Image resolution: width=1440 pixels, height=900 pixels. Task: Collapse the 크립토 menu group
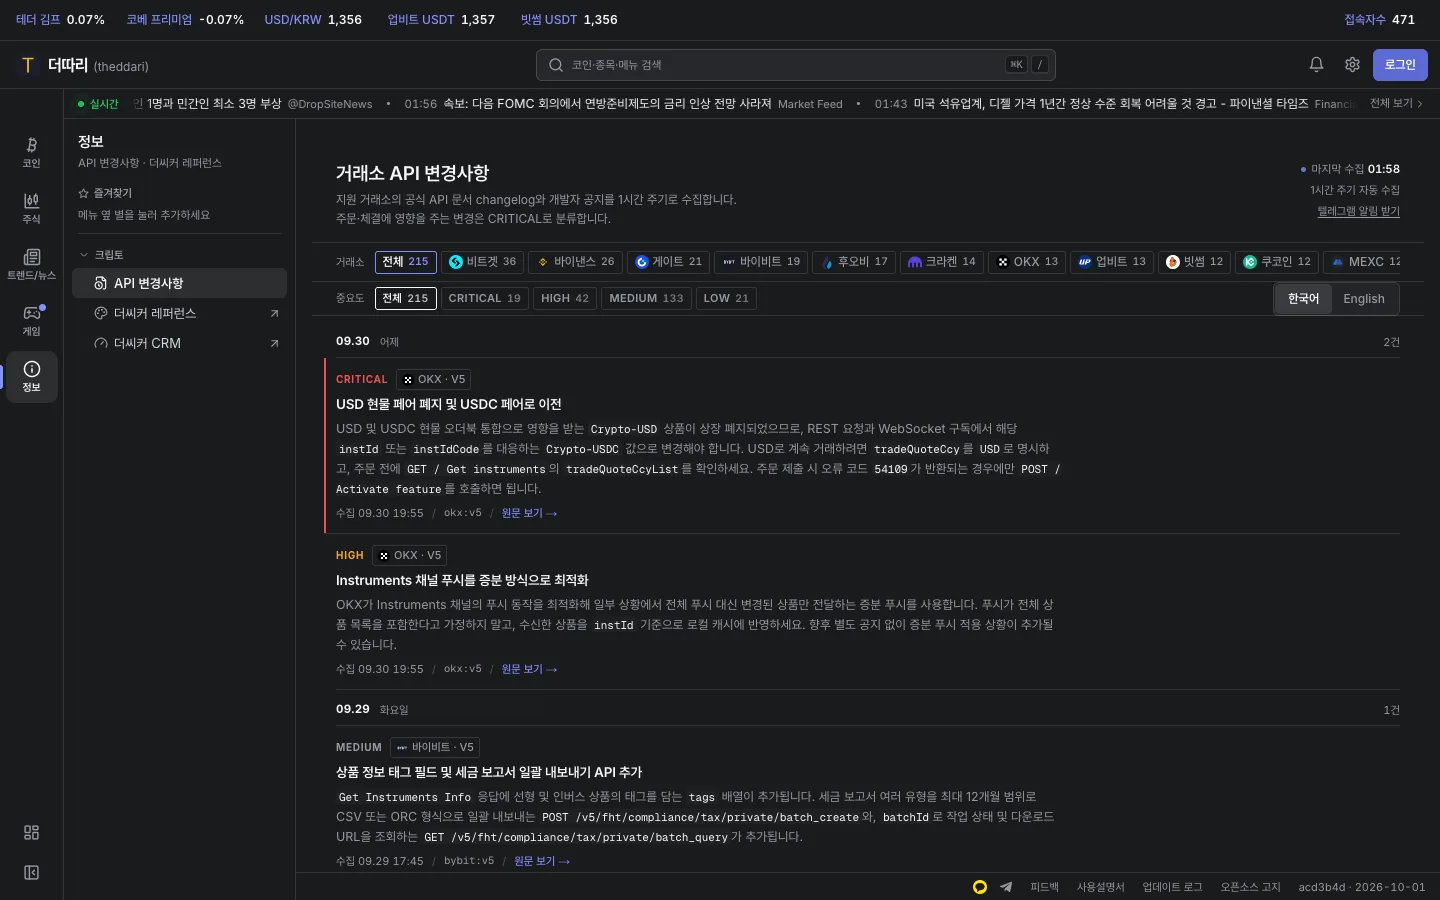101,255
